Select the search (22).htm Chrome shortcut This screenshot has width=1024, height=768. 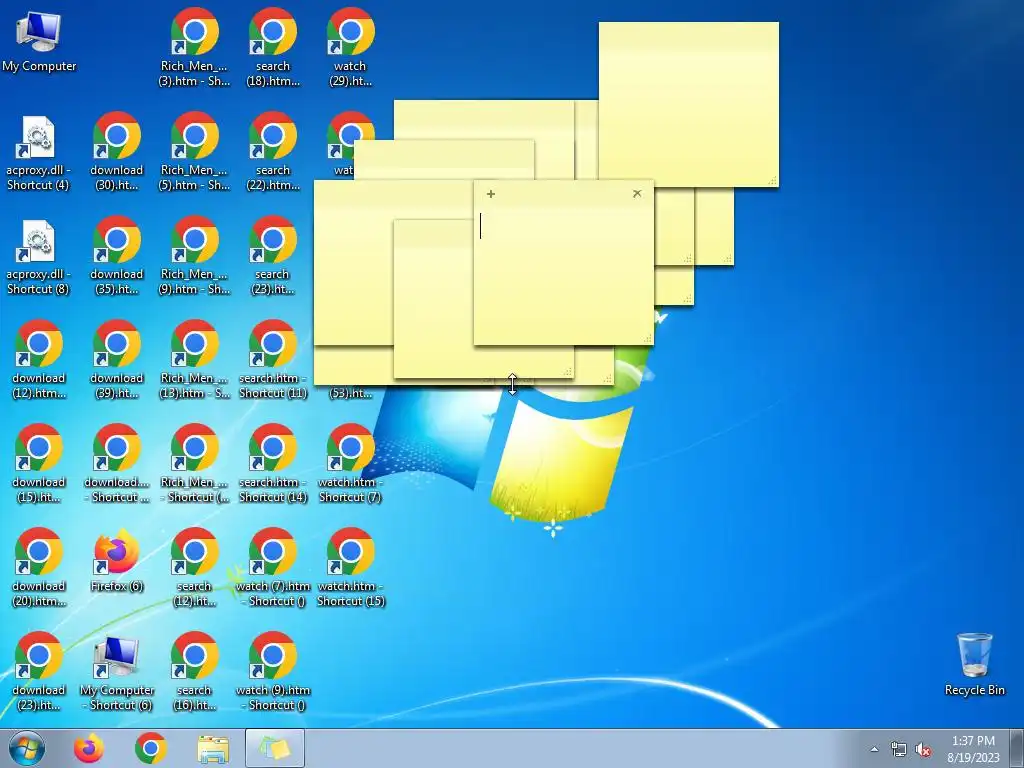273,152
